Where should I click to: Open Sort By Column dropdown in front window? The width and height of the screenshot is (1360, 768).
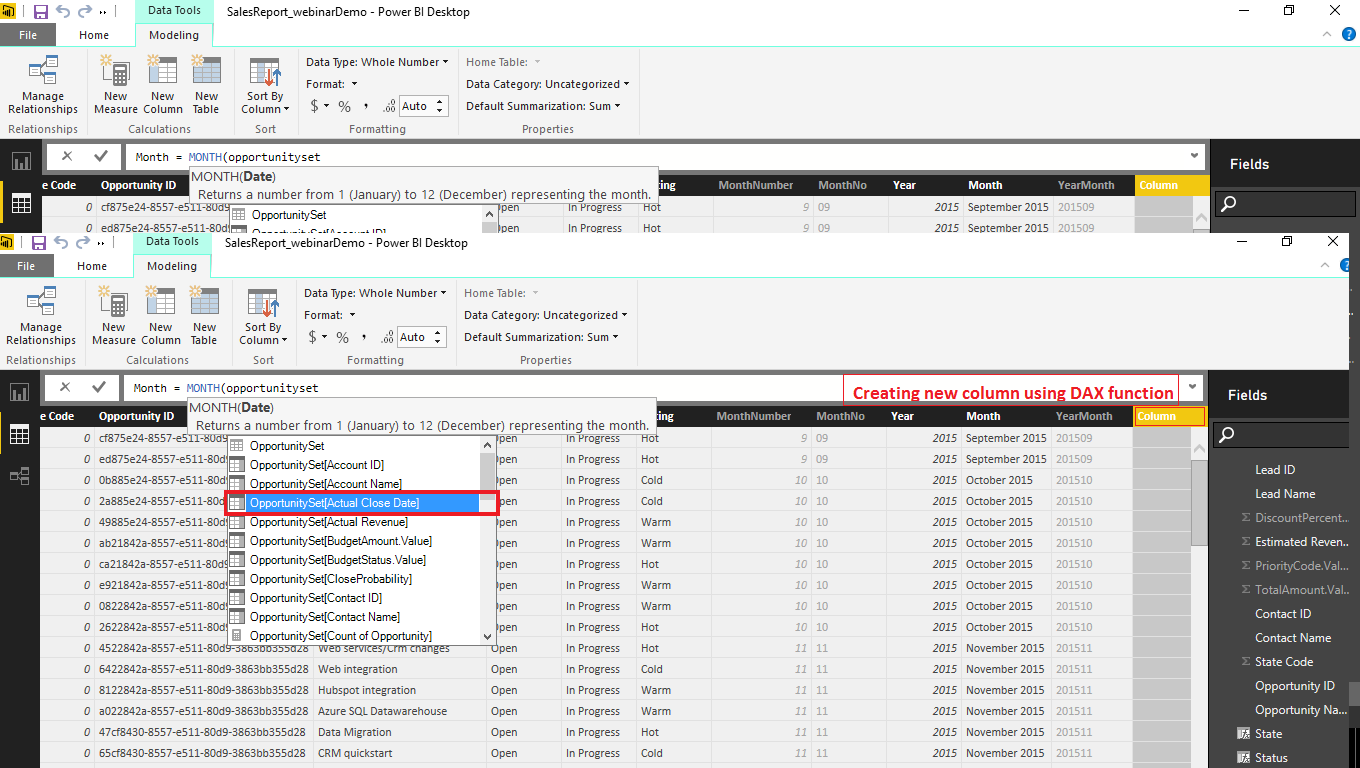[264, 314]
